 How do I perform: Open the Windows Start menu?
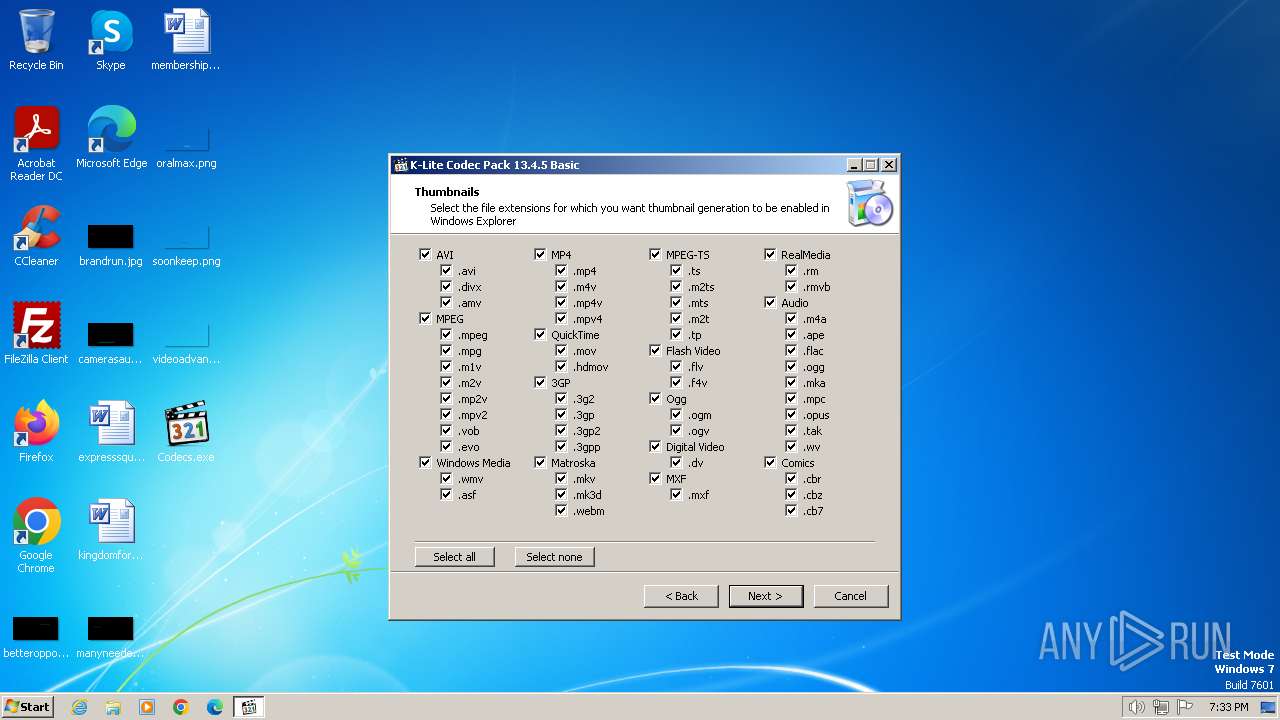coord(28,707)
